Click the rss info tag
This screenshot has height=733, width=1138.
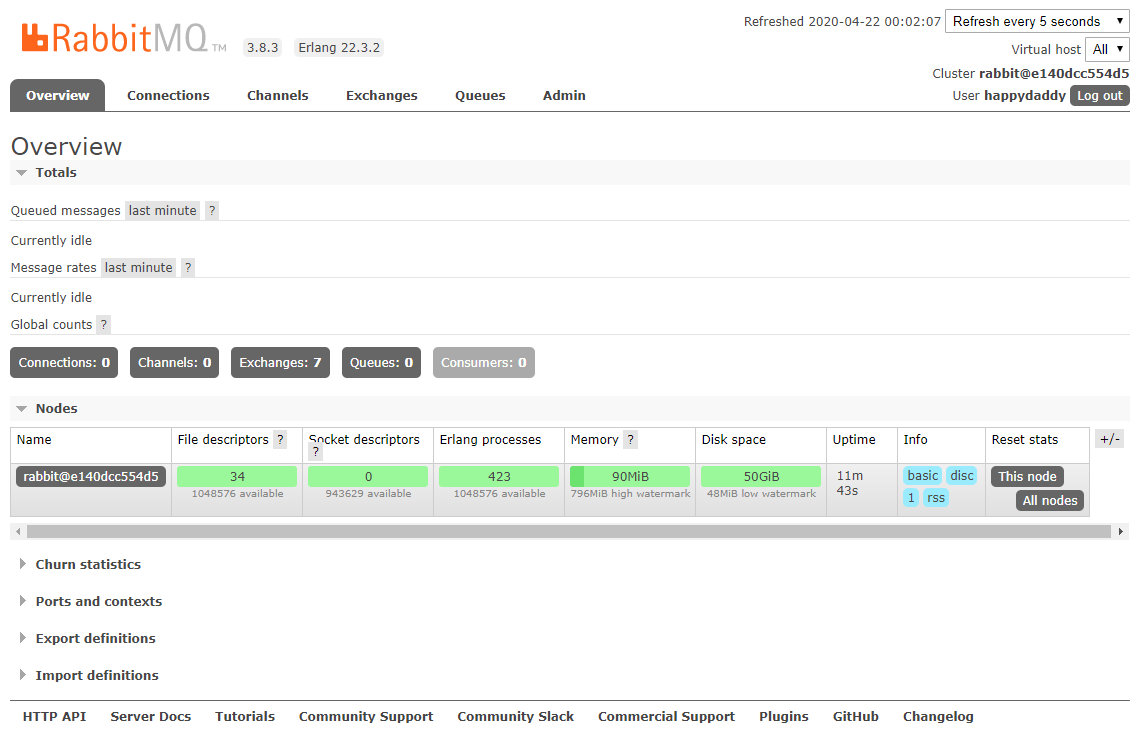coord(936,498)
